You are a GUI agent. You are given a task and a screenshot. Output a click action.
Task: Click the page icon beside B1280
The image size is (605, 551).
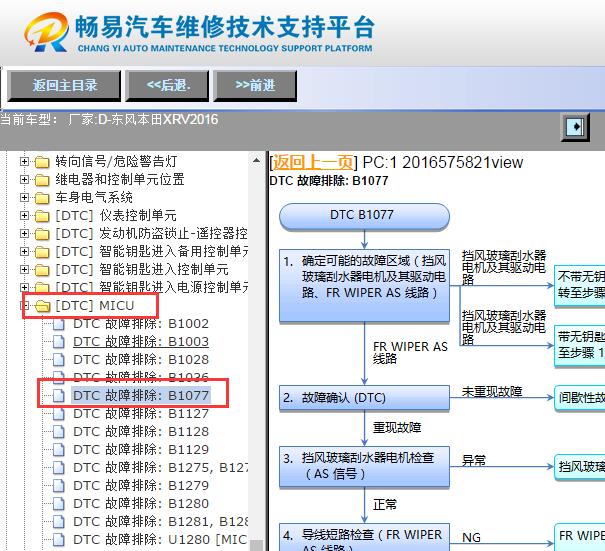[59, 504]
